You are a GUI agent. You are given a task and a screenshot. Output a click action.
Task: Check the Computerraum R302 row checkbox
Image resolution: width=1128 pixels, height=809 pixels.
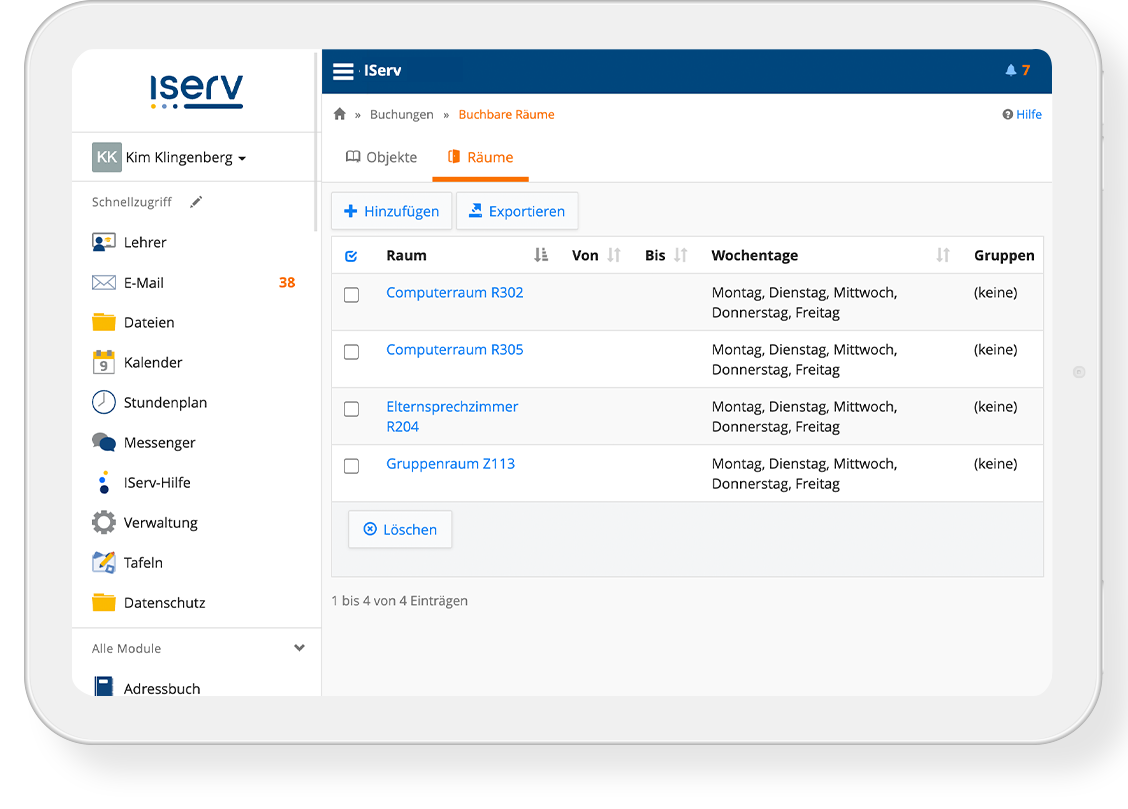point(351,295)
